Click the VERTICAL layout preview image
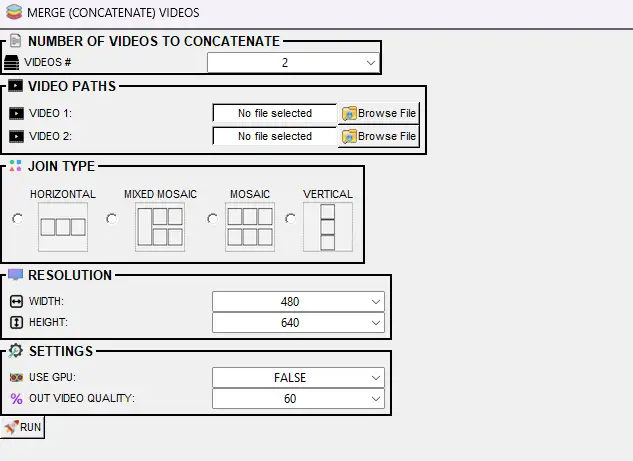633x461 pixels. [328, 227]
